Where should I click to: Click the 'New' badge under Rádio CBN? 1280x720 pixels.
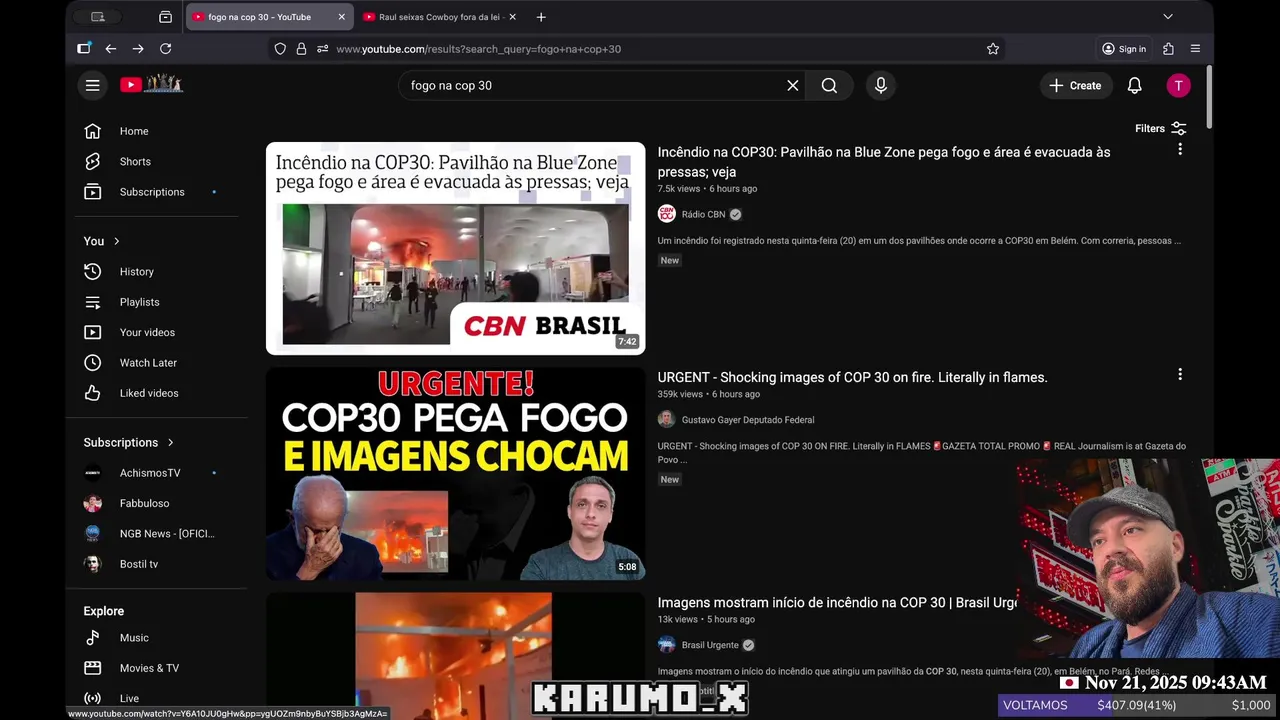[x=670, y=260]
